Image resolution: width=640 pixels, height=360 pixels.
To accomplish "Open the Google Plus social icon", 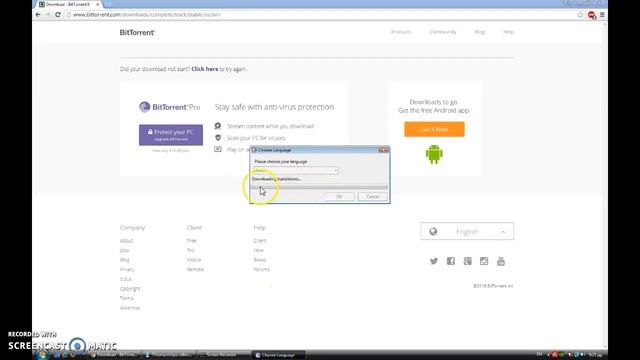I will tap(467, 261).
